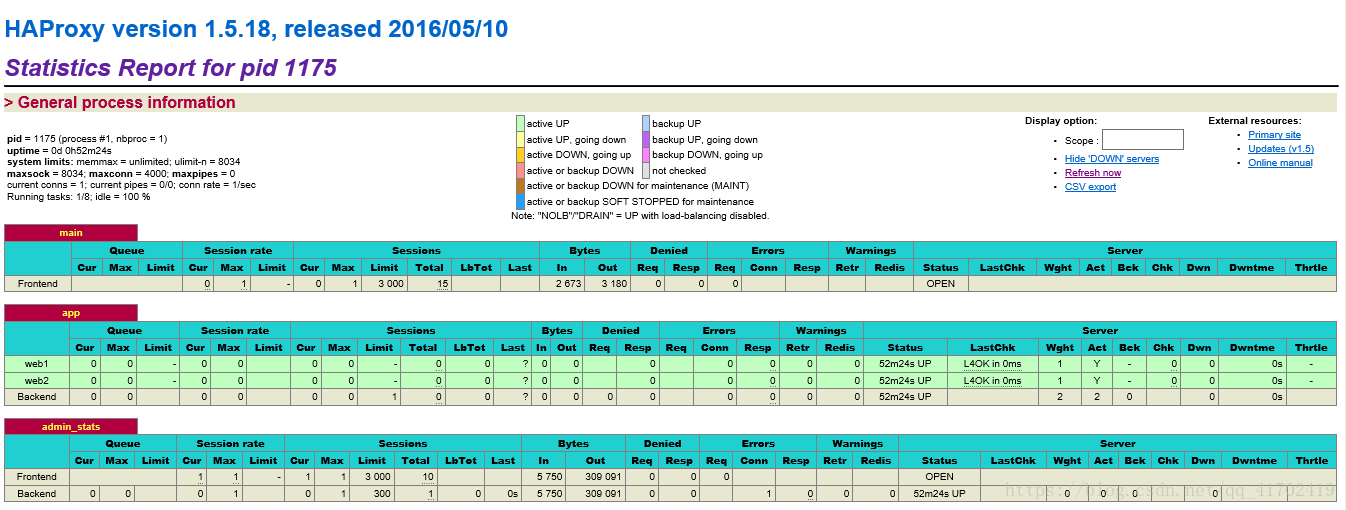The width and height of the screenshot is (1346, 510).
Task: Click the MAINT legend color swatch
Action: pos(520,186)
